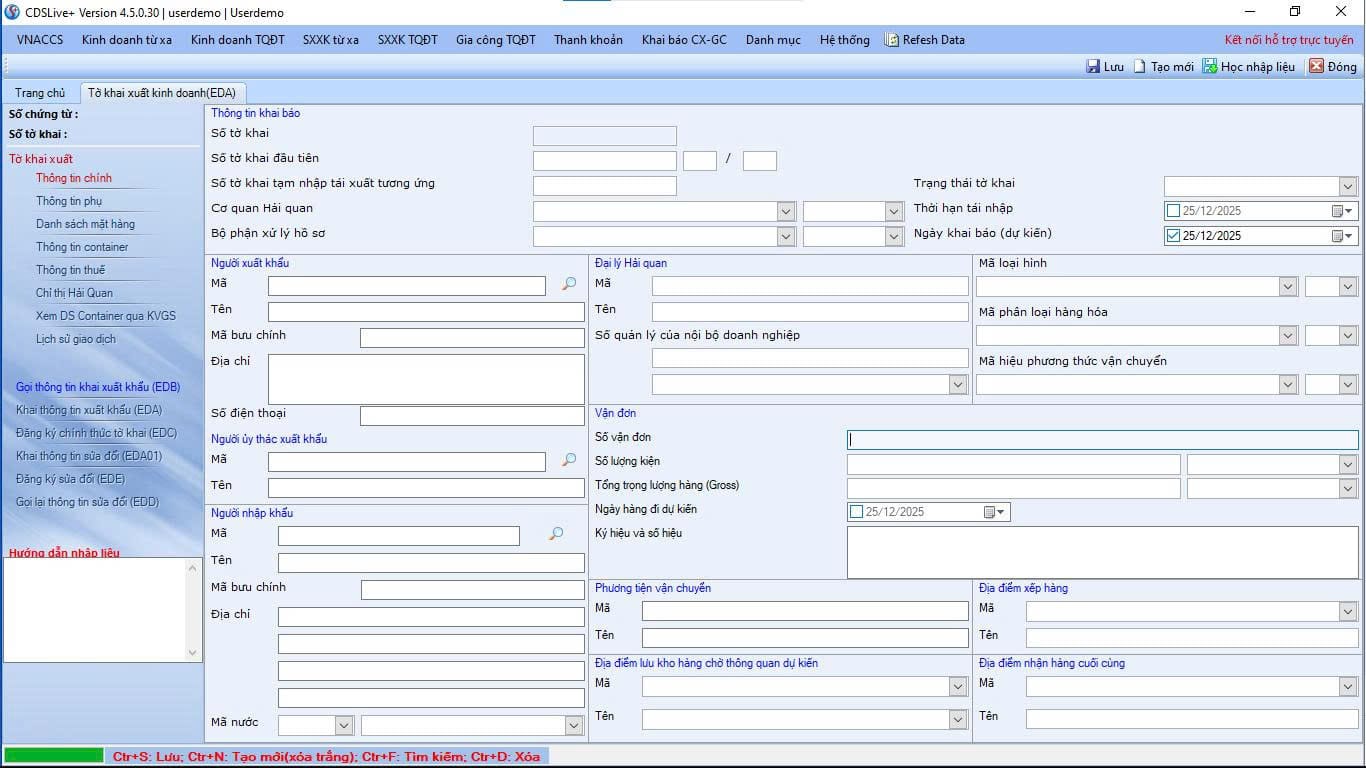Click the Tạo mới new document icon

pos(1140,67)
